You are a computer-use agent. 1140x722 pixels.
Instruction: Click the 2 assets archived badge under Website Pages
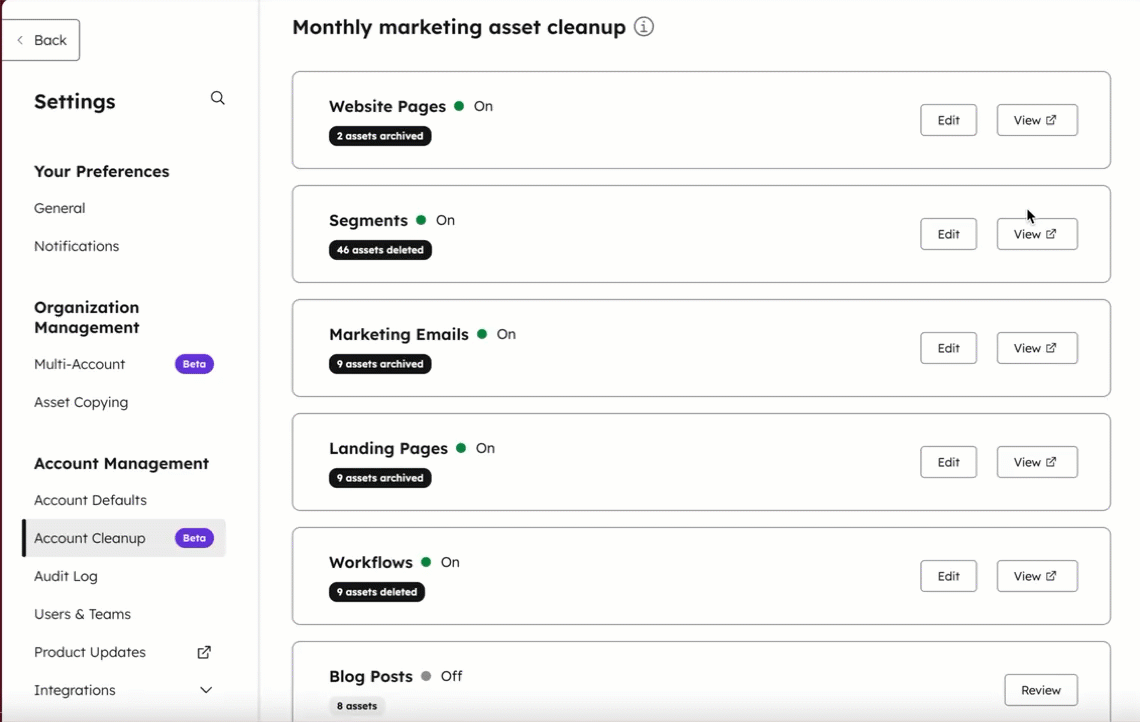click(x=380, y=136)
